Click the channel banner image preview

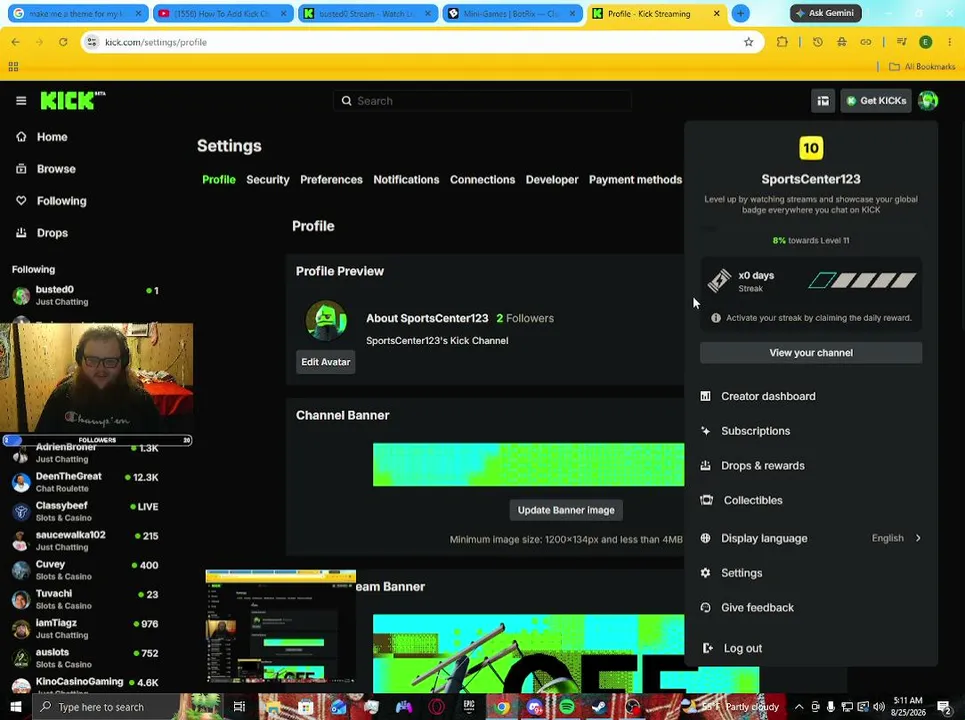coord(528,465)
